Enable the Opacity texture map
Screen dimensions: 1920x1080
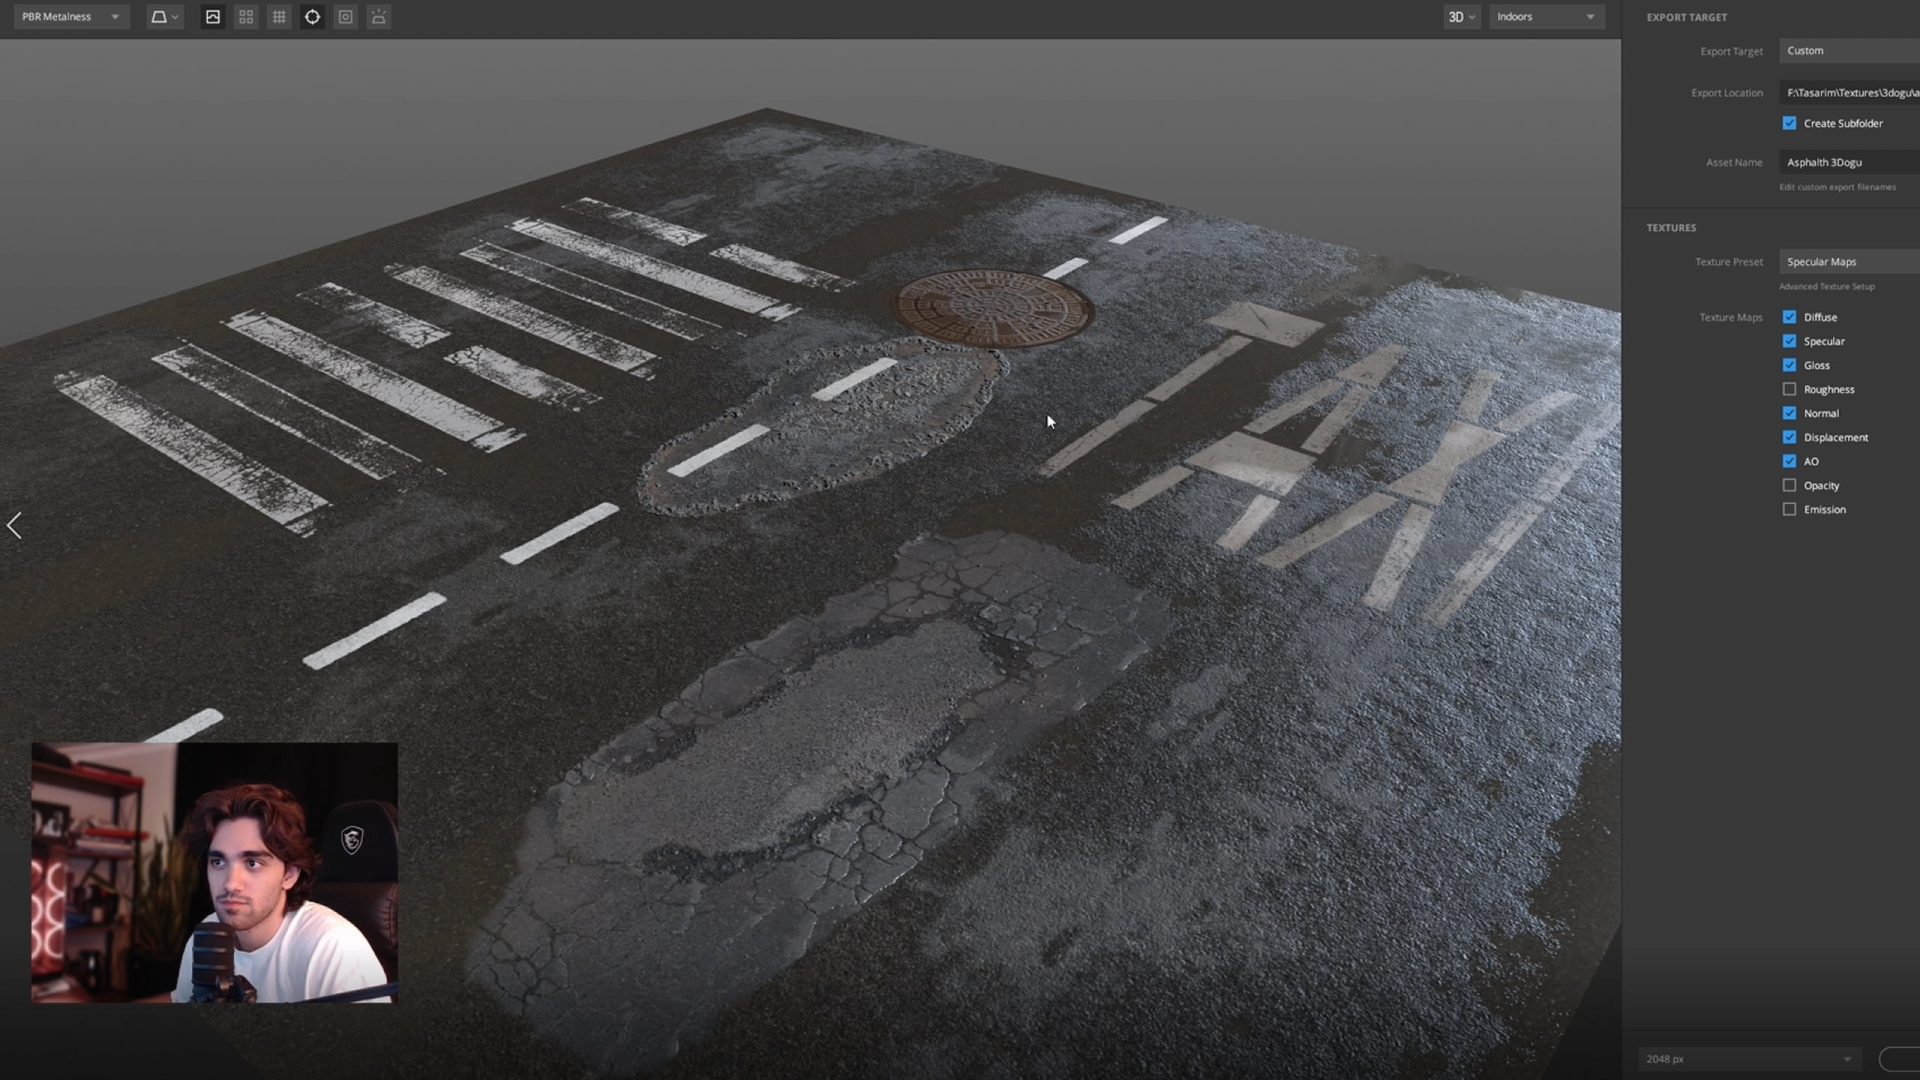click(x=1789, y=485)
